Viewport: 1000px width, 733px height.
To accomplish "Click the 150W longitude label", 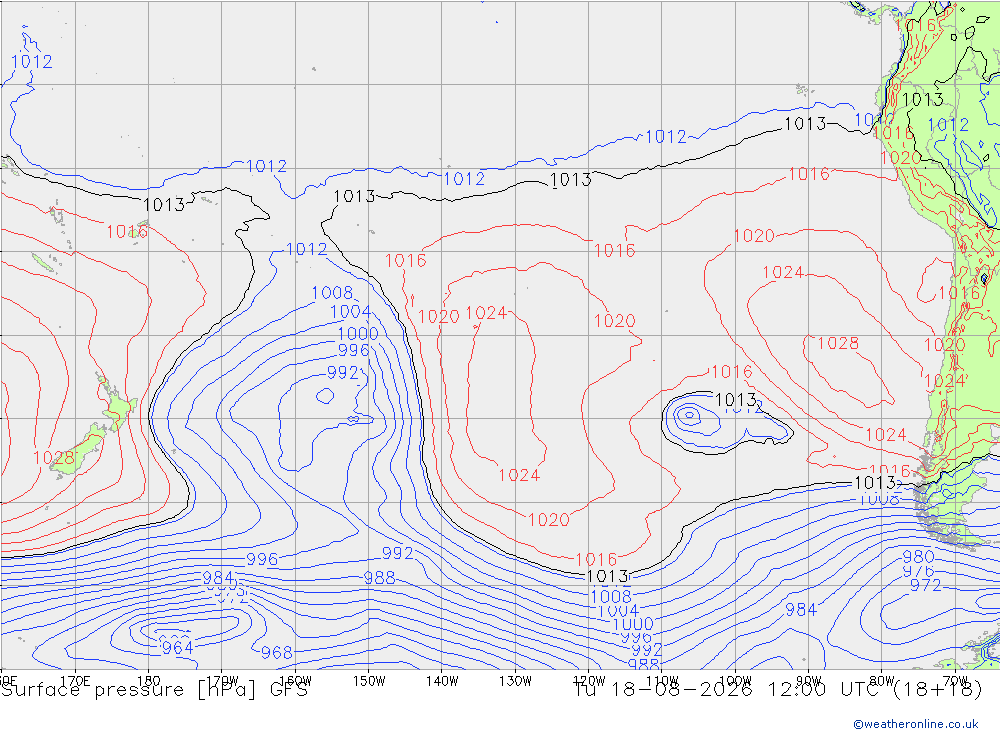I will point(369,681).
